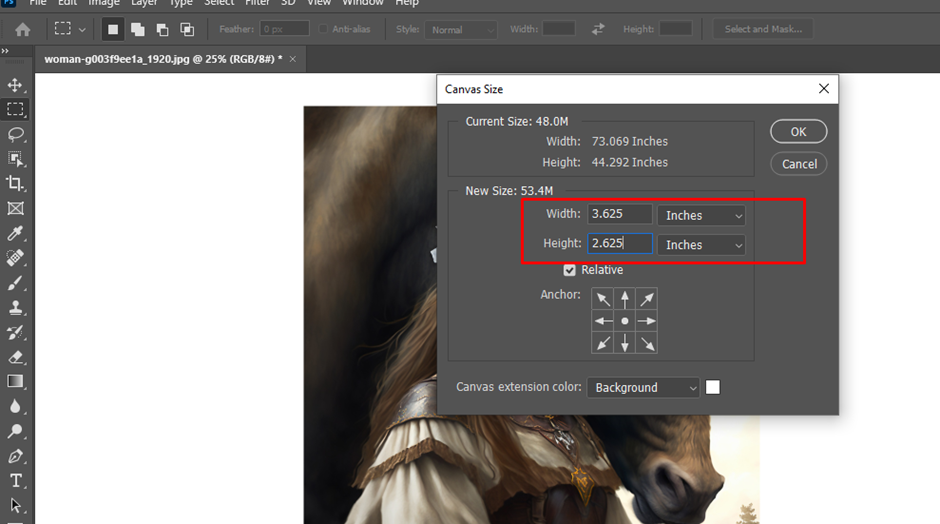The width and height of the screenshot is (940, 524).
Task: Choose Subtract from selection mode icon
Action: pyautogui.click(x=162, y=29)
